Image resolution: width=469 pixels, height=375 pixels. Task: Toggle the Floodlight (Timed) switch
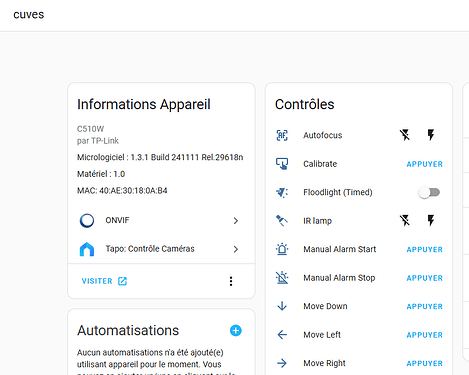[x=429, y=192]
